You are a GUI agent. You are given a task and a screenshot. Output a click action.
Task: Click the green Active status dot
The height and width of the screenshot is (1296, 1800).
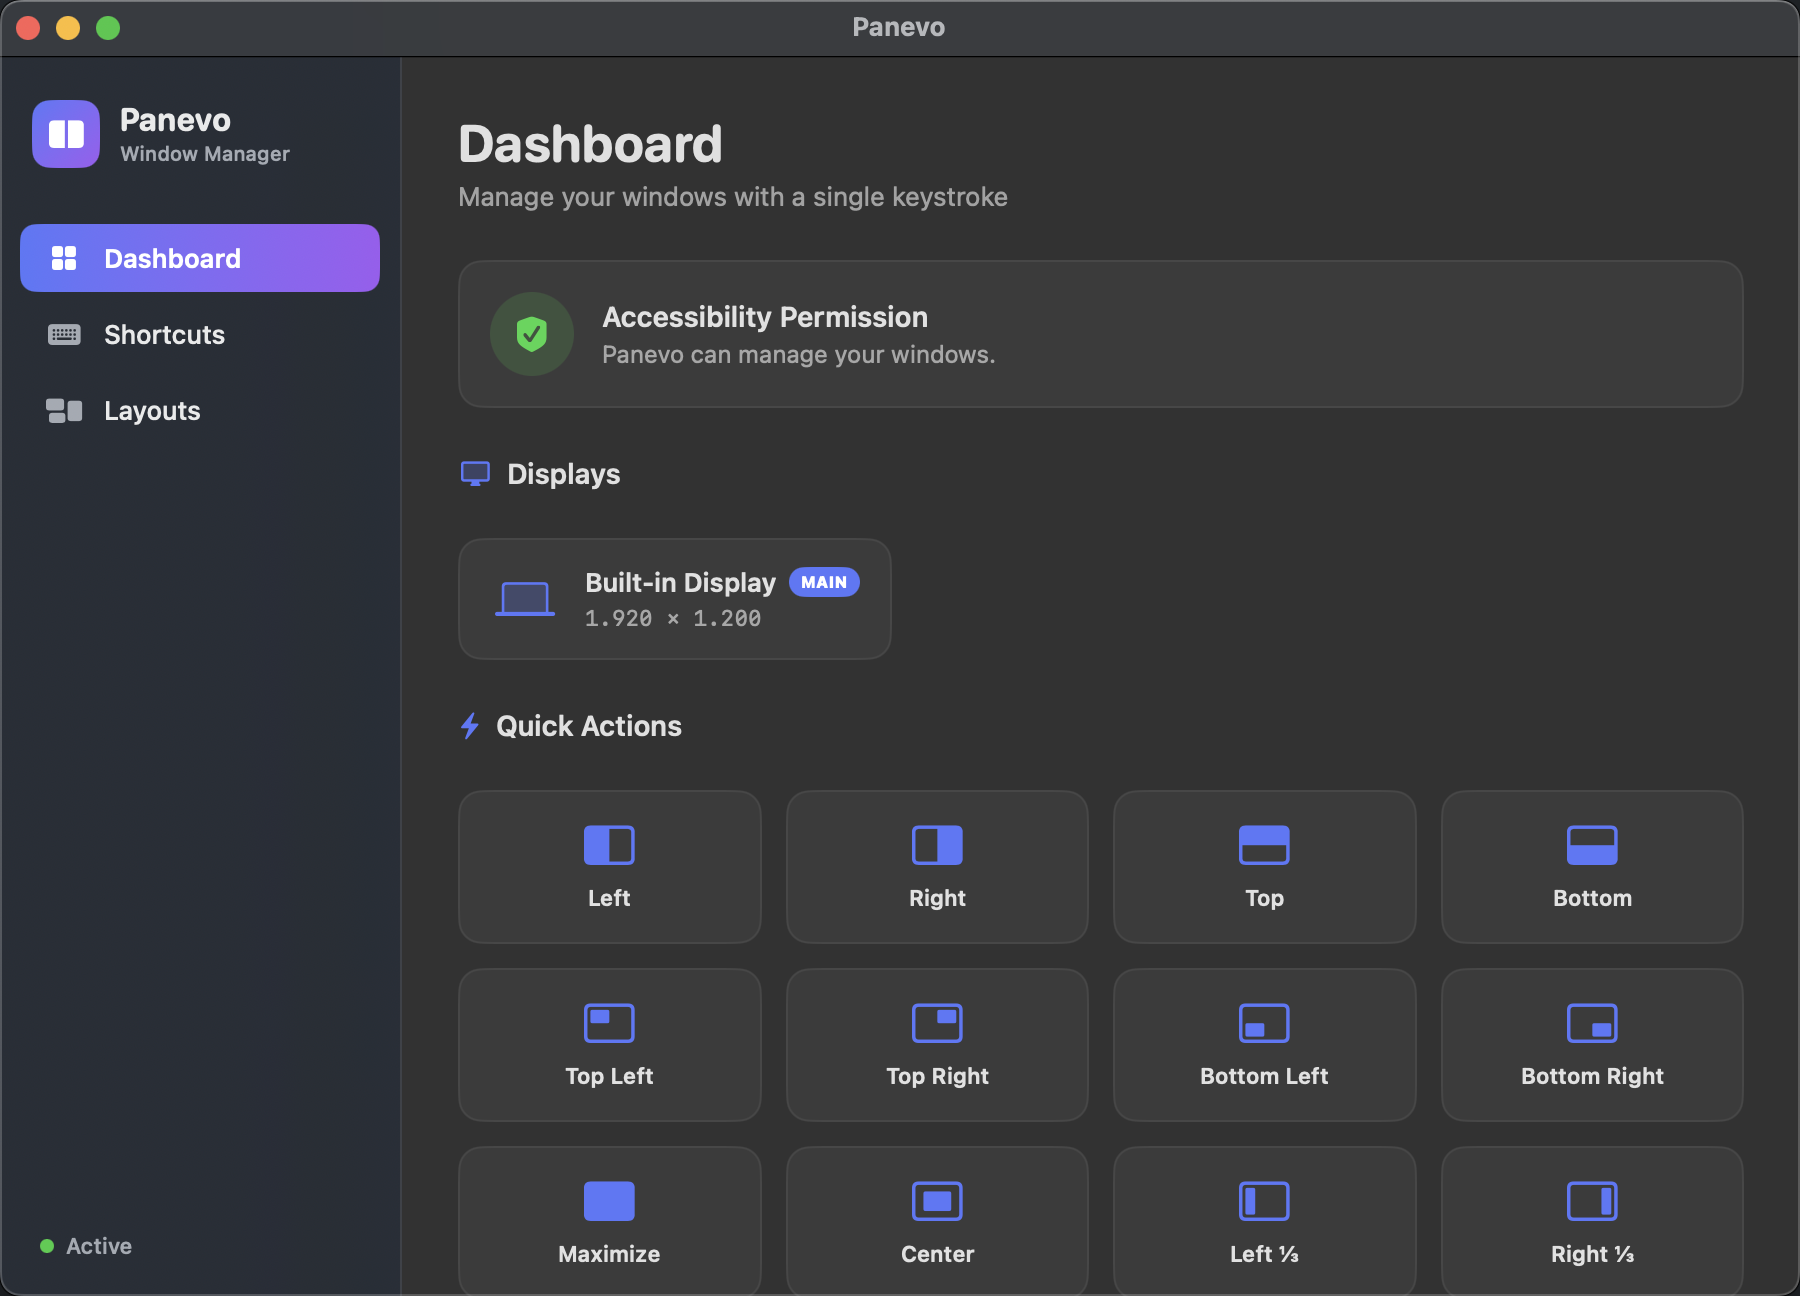coord(46,1246)
